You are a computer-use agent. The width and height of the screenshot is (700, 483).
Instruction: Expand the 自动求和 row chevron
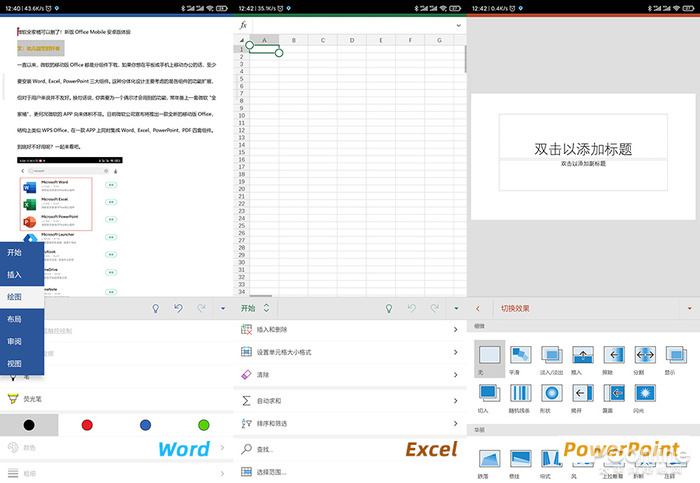pyautogui.click(x=455, y=400)
